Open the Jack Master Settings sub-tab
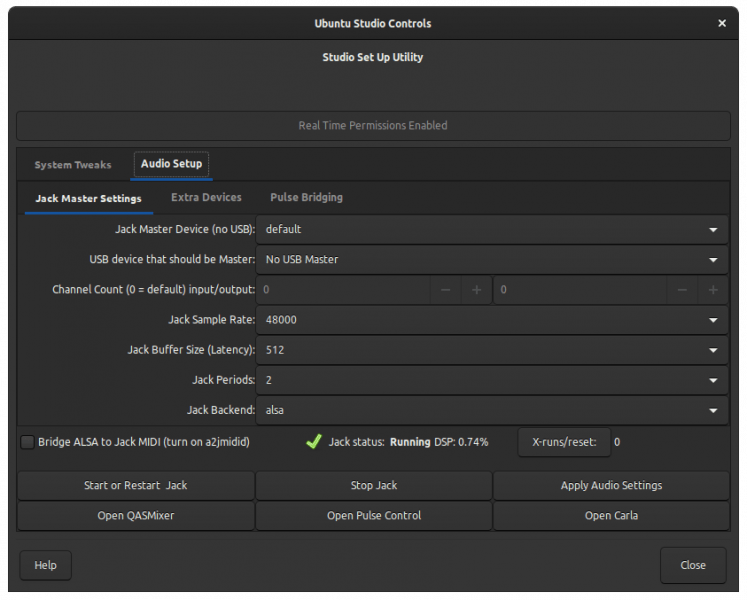 point(89,198)
